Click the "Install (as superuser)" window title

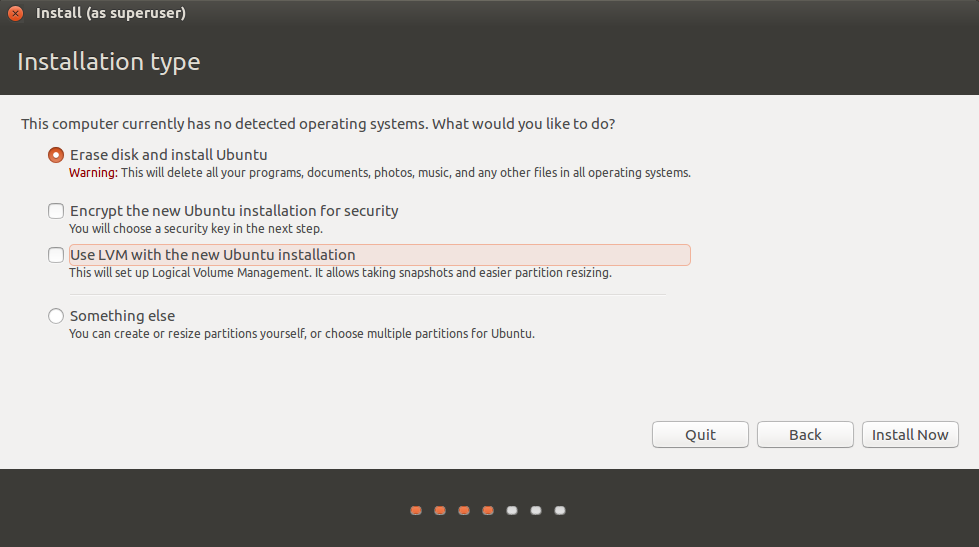(x=111, y=13)
